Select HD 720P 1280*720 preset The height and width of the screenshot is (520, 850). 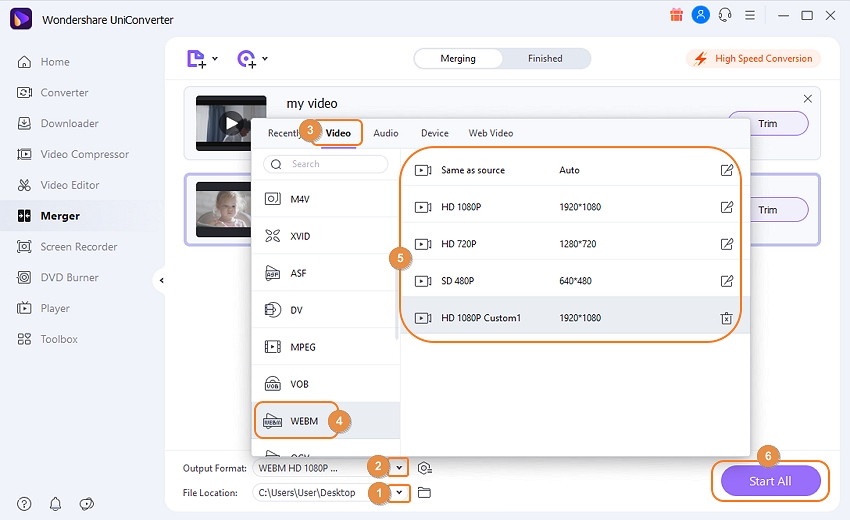575,244
